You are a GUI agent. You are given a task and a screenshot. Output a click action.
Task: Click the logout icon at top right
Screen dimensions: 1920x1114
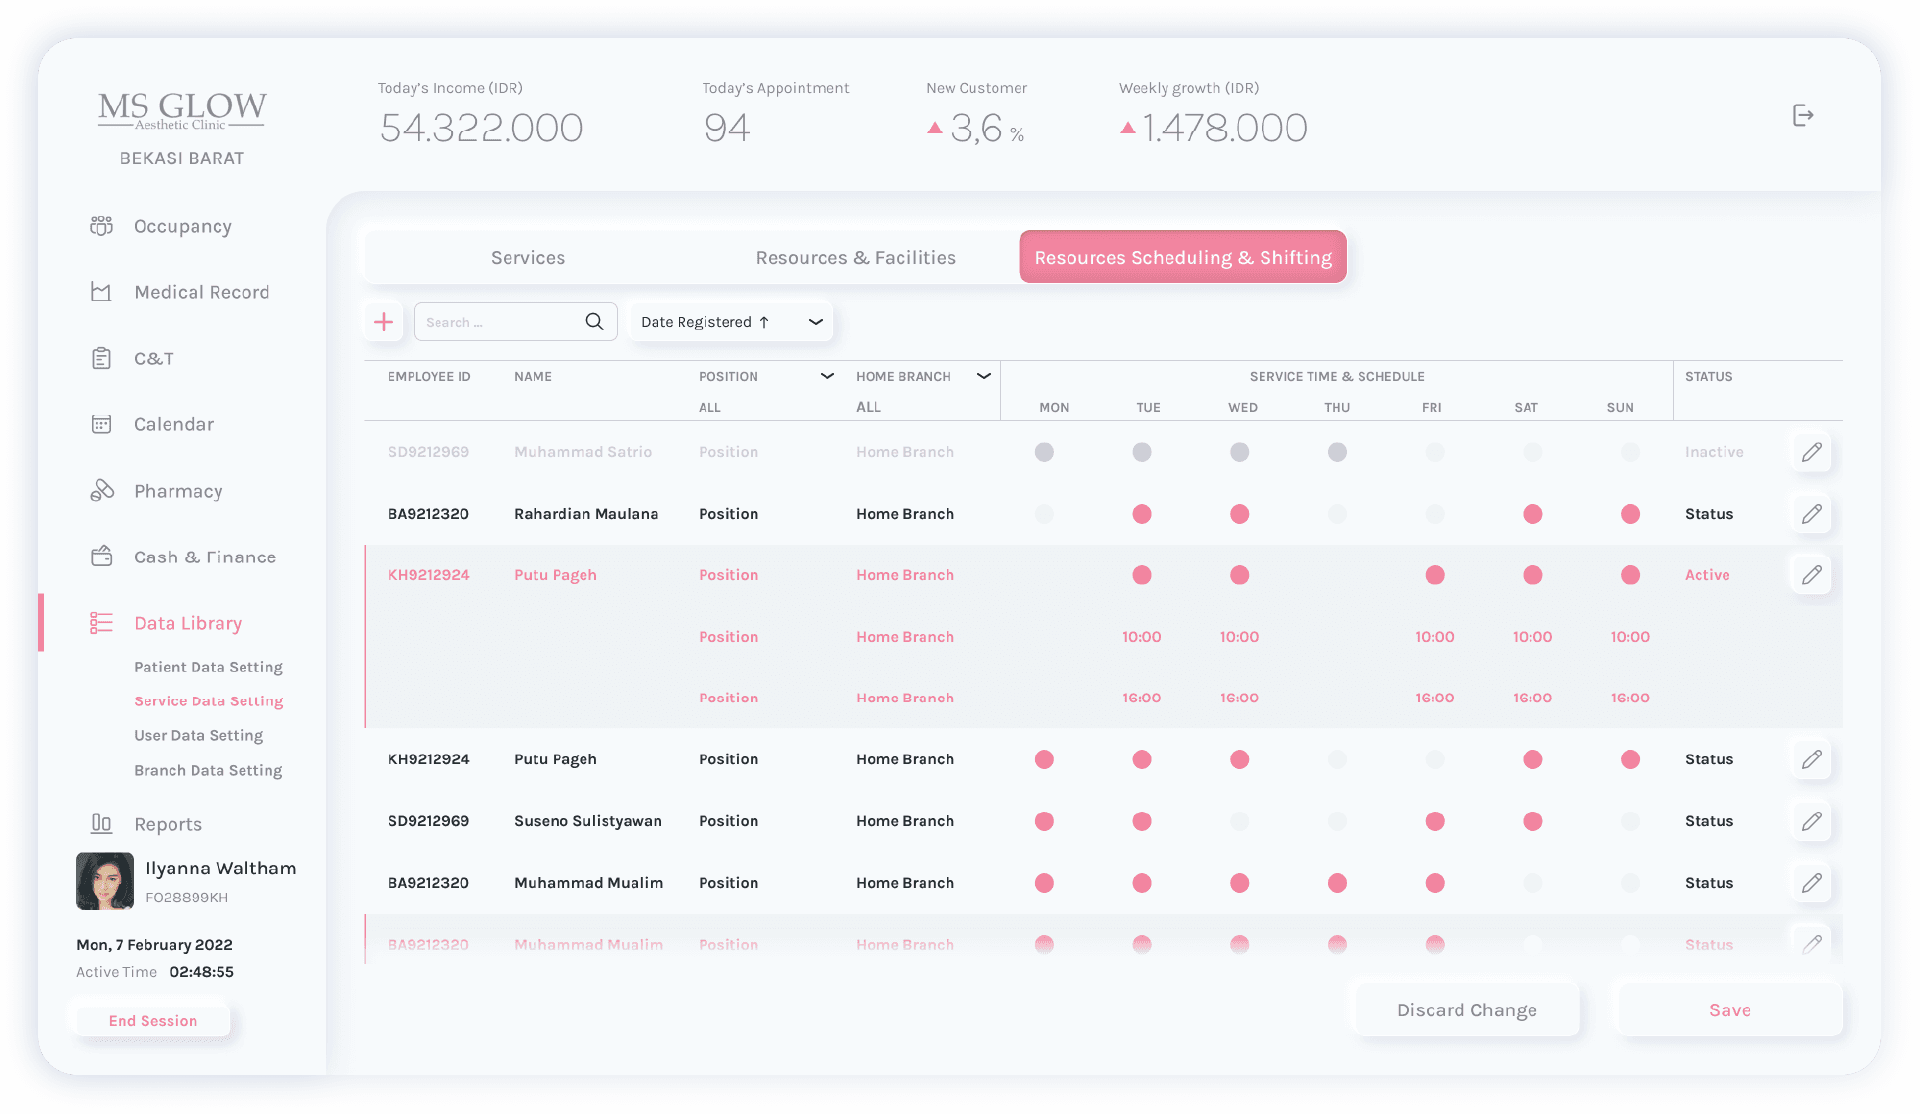click(1802, 116)
